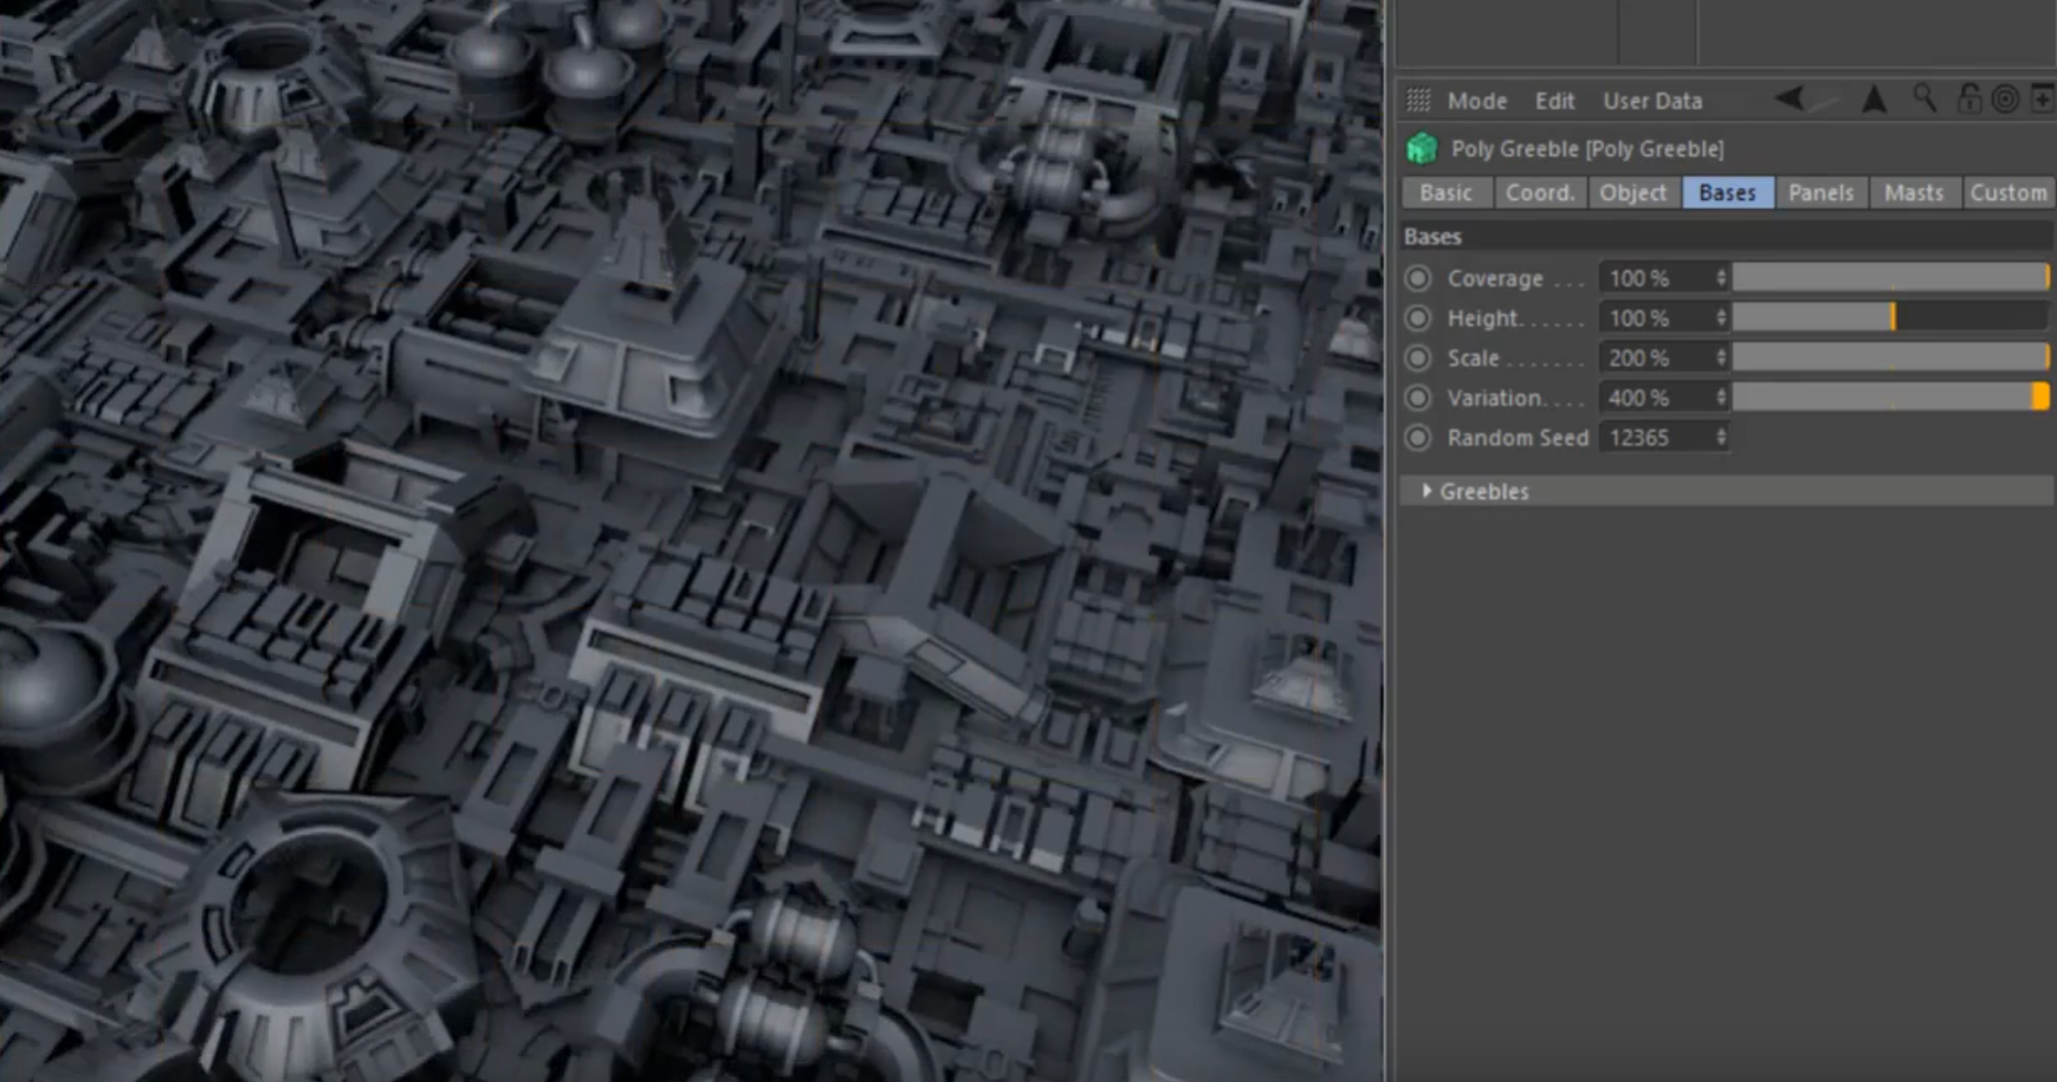Click the target mode circle icon
This screenshot has width=2057, height=1082.
2005,99
